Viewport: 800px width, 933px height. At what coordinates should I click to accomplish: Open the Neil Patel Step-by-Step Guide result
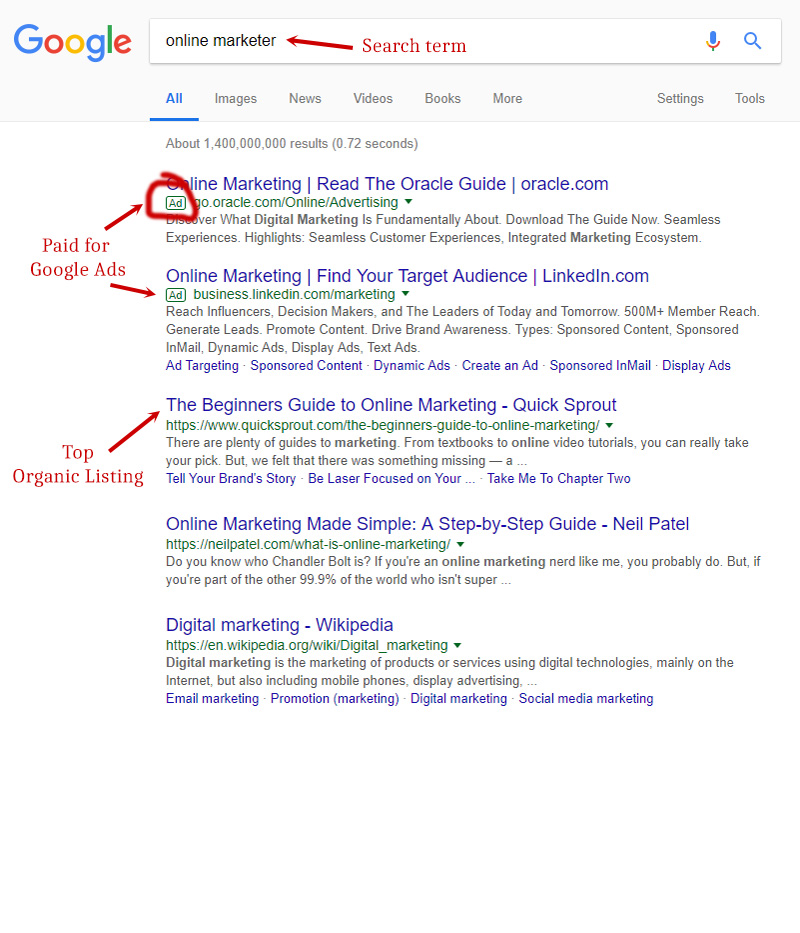pyautogui.click(x=427, y=524)
